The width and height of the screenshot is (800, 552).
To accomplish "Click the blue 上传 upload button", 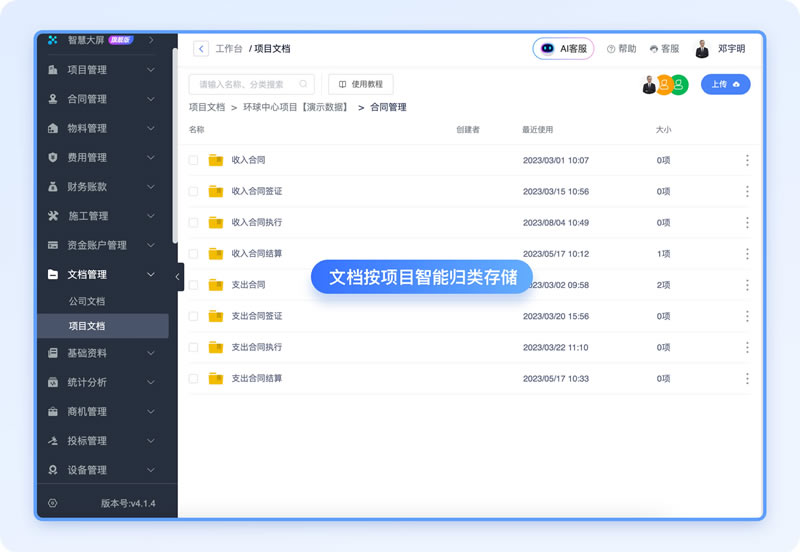I will pos(725,85).
